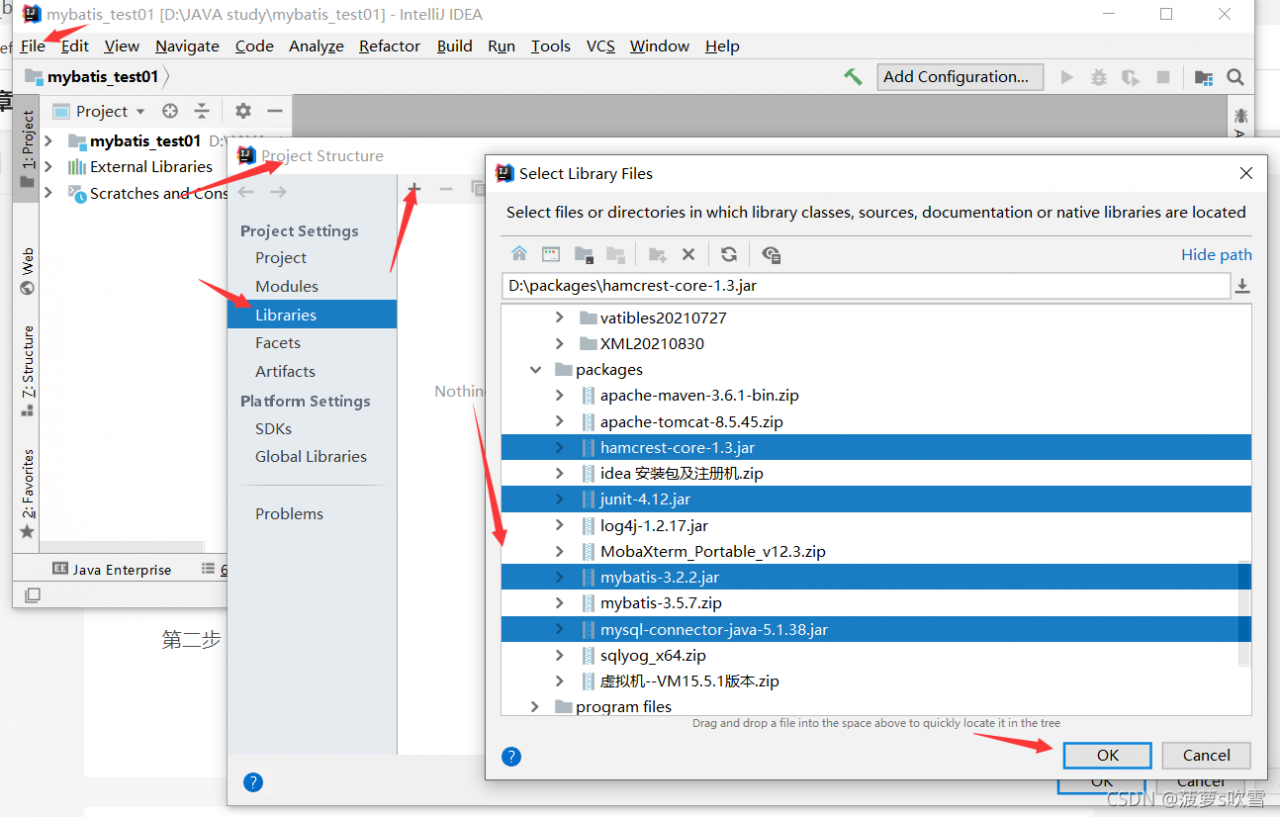The width and height of the screenshot is (1280, 817).
Task: Open the Z: Structure side tool tab
Action: (x=27, y=371)
